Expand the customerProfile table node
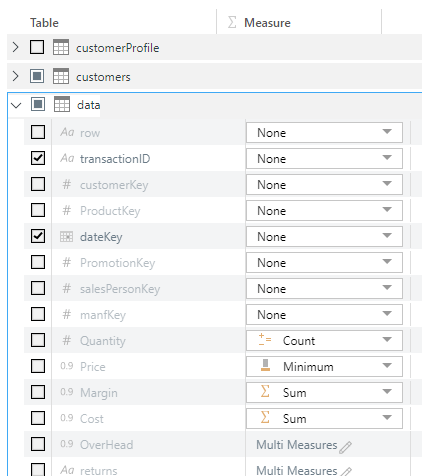 15,47
